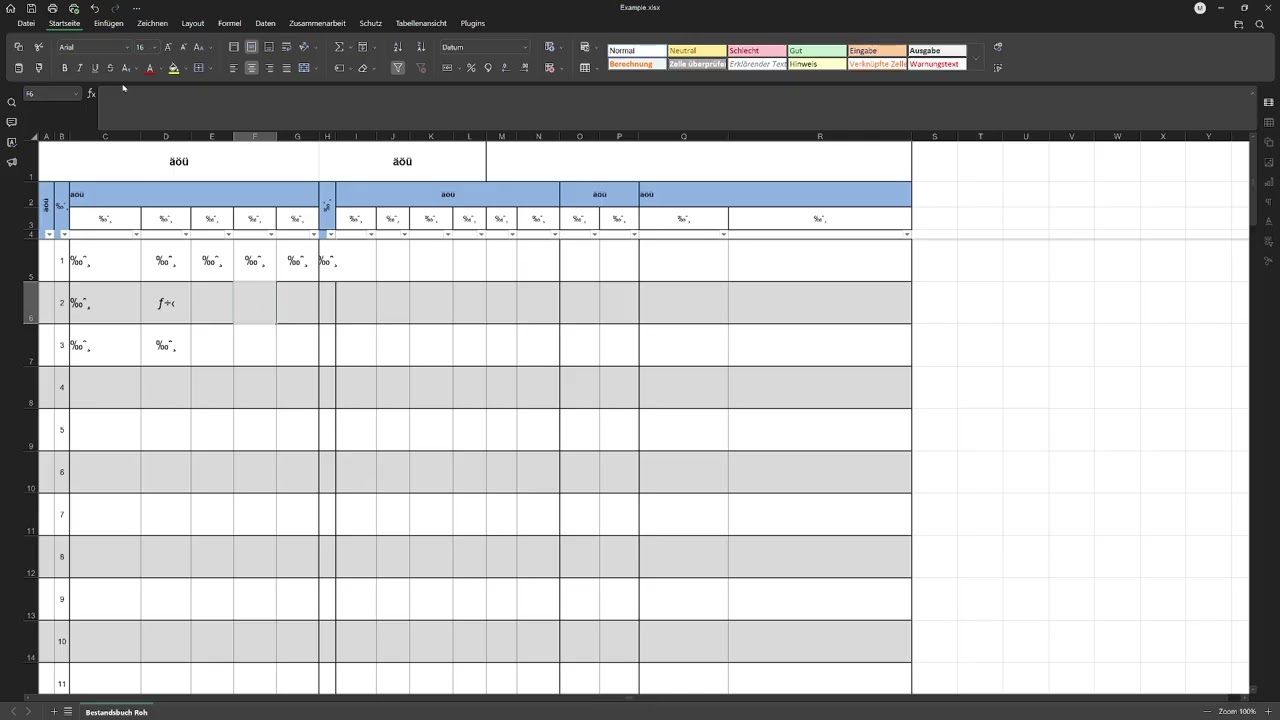Sort ascending
The width and height of the screenshot is (1280, 720).
point(398,47)
